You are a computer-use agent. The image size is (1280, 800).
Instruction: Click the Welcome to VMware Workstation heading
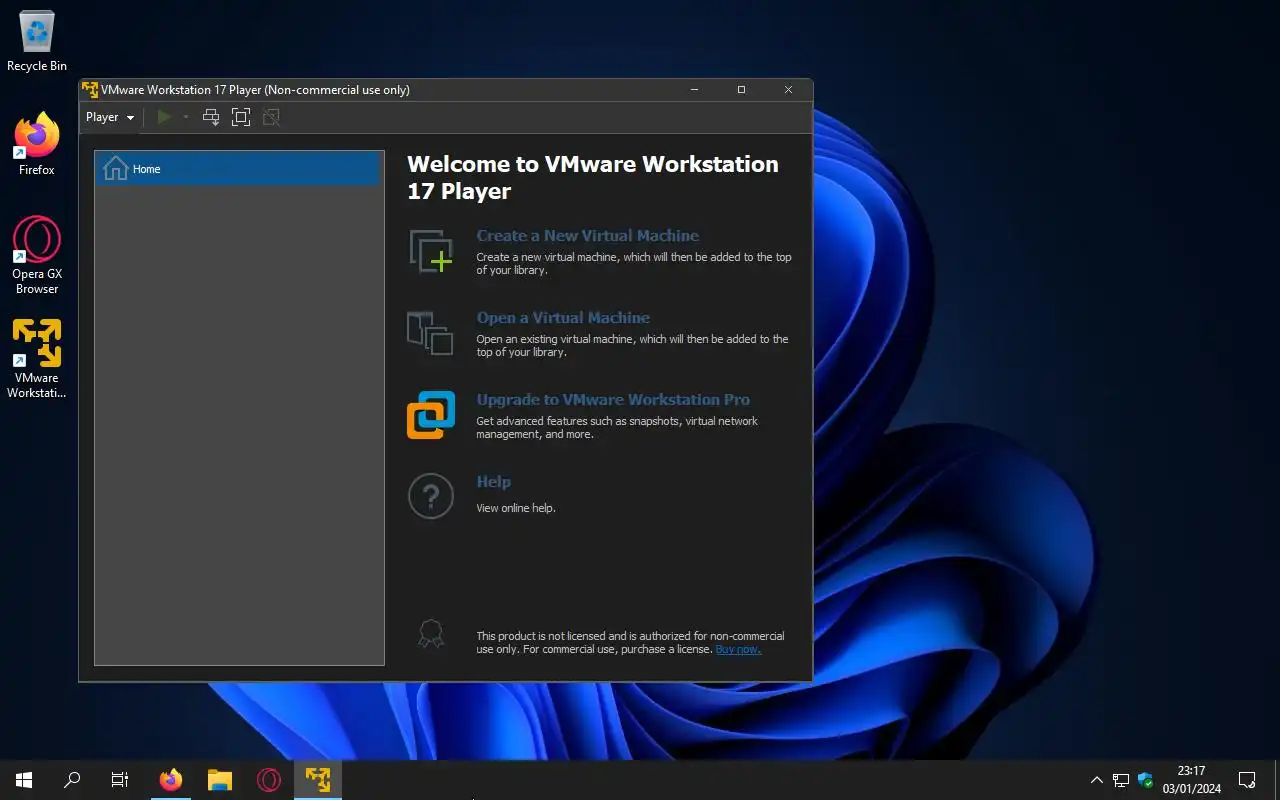(x=593, y=177)
